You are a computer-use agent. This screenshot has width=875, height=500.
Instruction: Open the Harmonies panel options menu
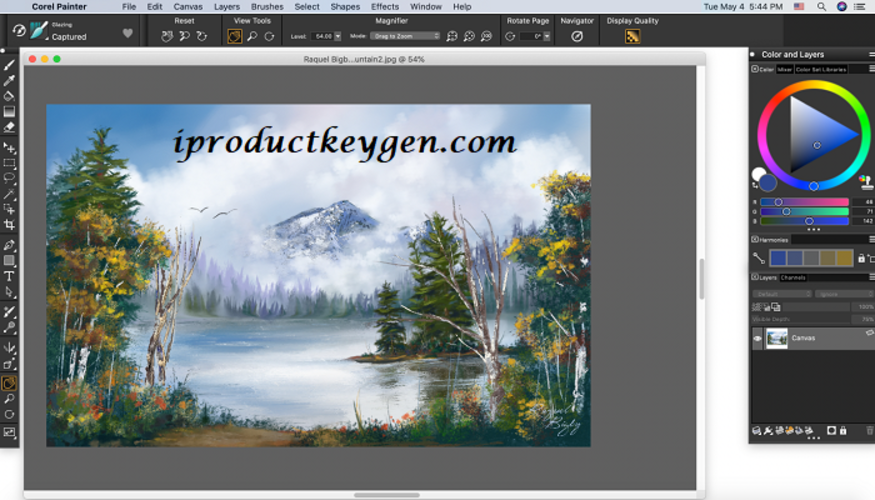click(872, 239)
